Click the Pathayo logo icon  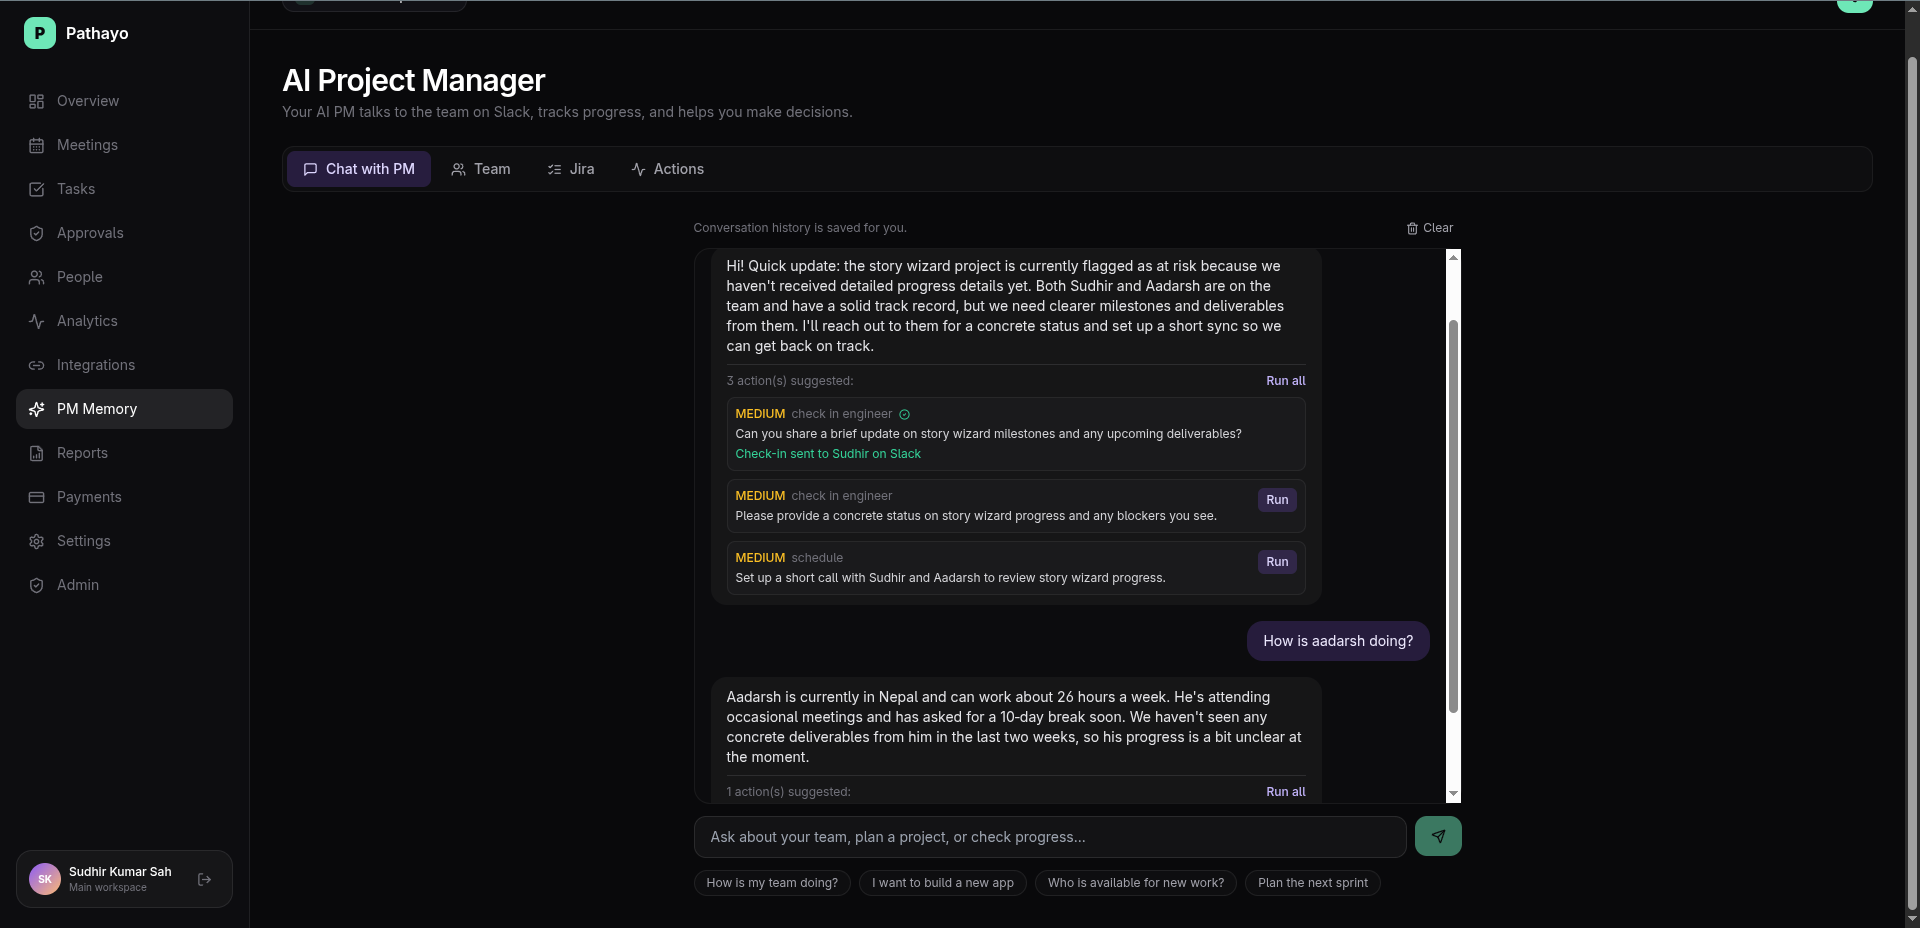point(40,33)
